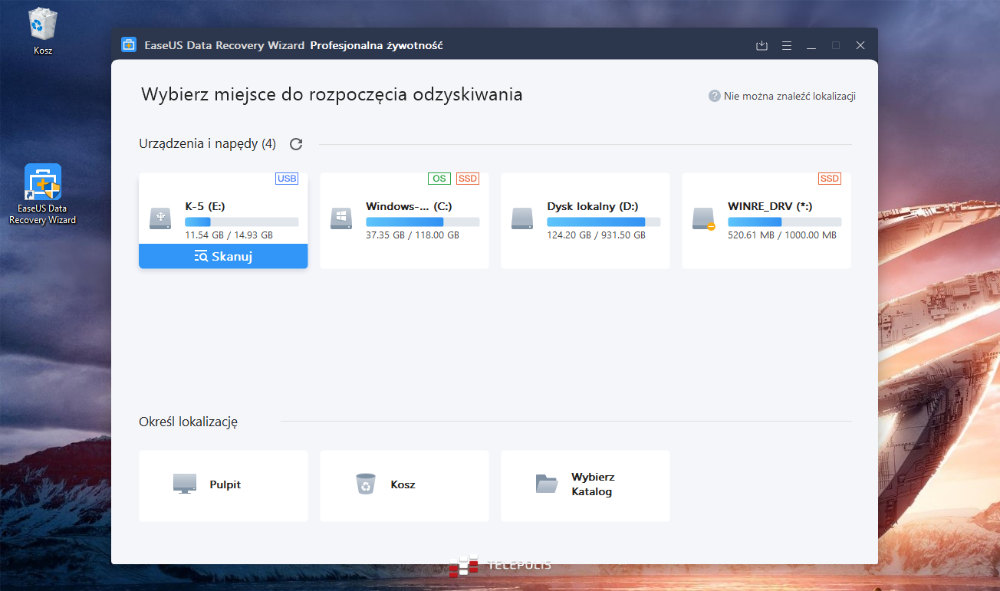Open the 'Nie można znaleźć lokalizacji' help link
This screenshot has height=591, width=1000.
782,96
